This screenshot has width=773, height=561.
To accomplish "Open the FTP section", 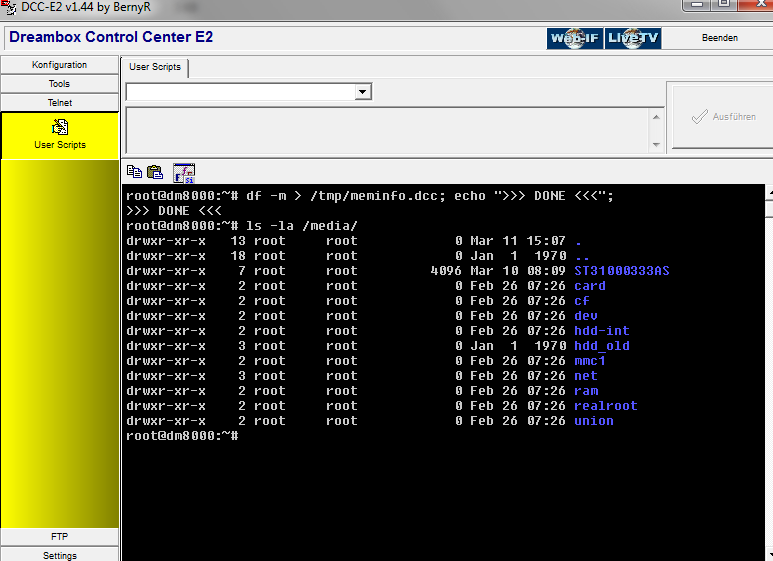I will [60, 537].
